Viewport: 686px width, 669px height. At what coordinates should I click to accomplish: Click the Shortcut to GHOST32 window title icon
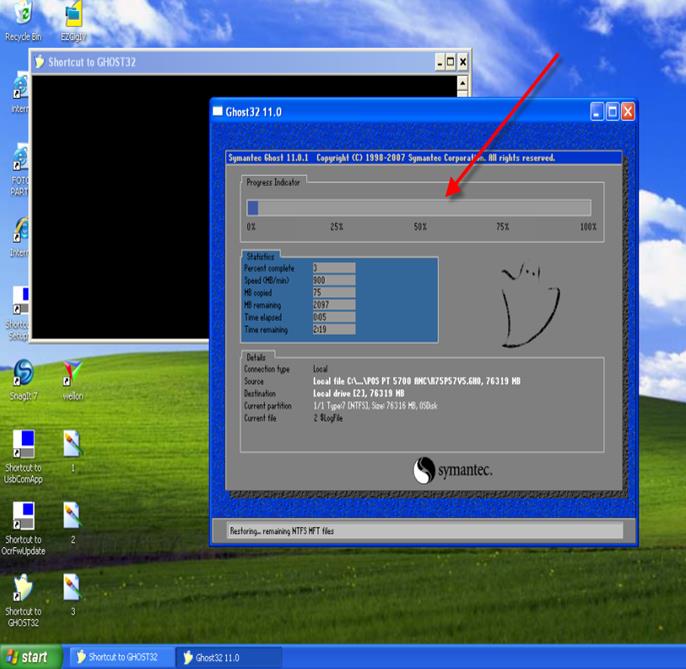coord(39,62)
